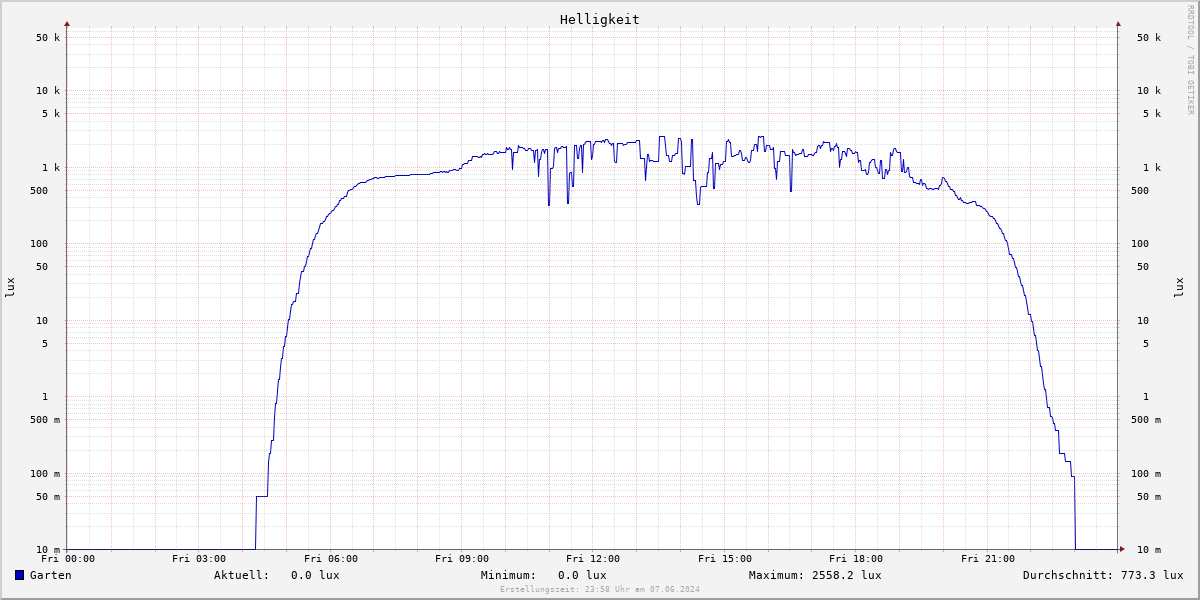Select the '10 k' label on left axis
Image resolution: width=1200 pixels, height=600 pixels.
click(x=48, y=91)
